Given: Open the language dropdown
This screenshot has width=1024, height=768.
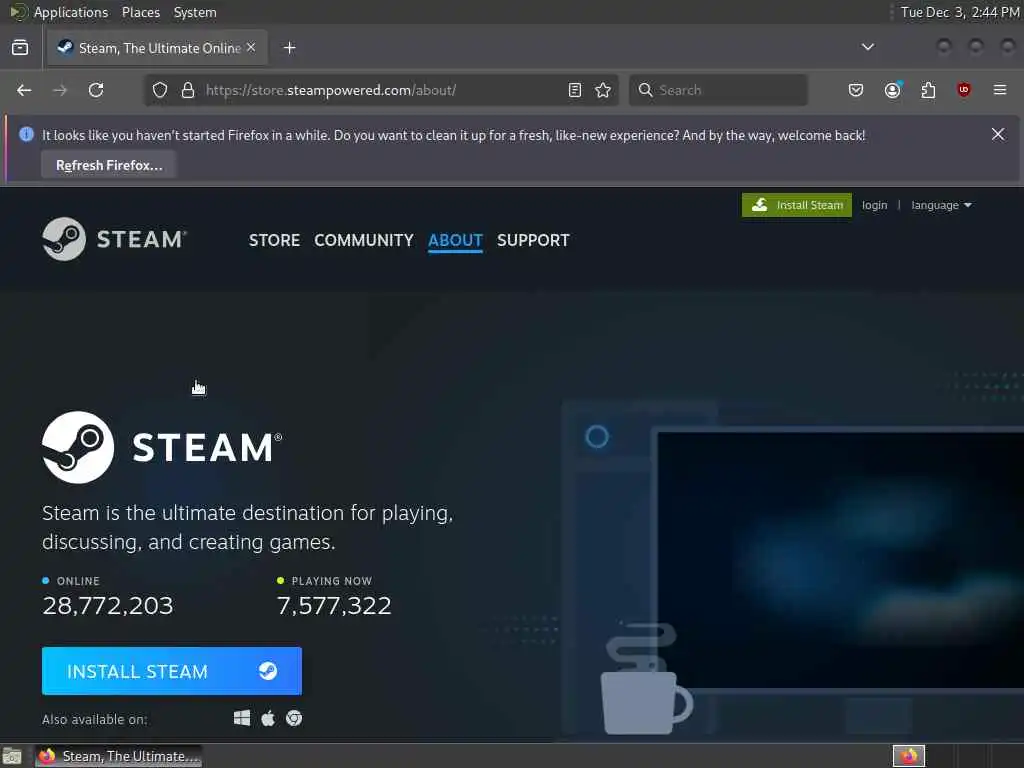Looking at the screenshot, I should pyautogui.click(x=941, y=205).
